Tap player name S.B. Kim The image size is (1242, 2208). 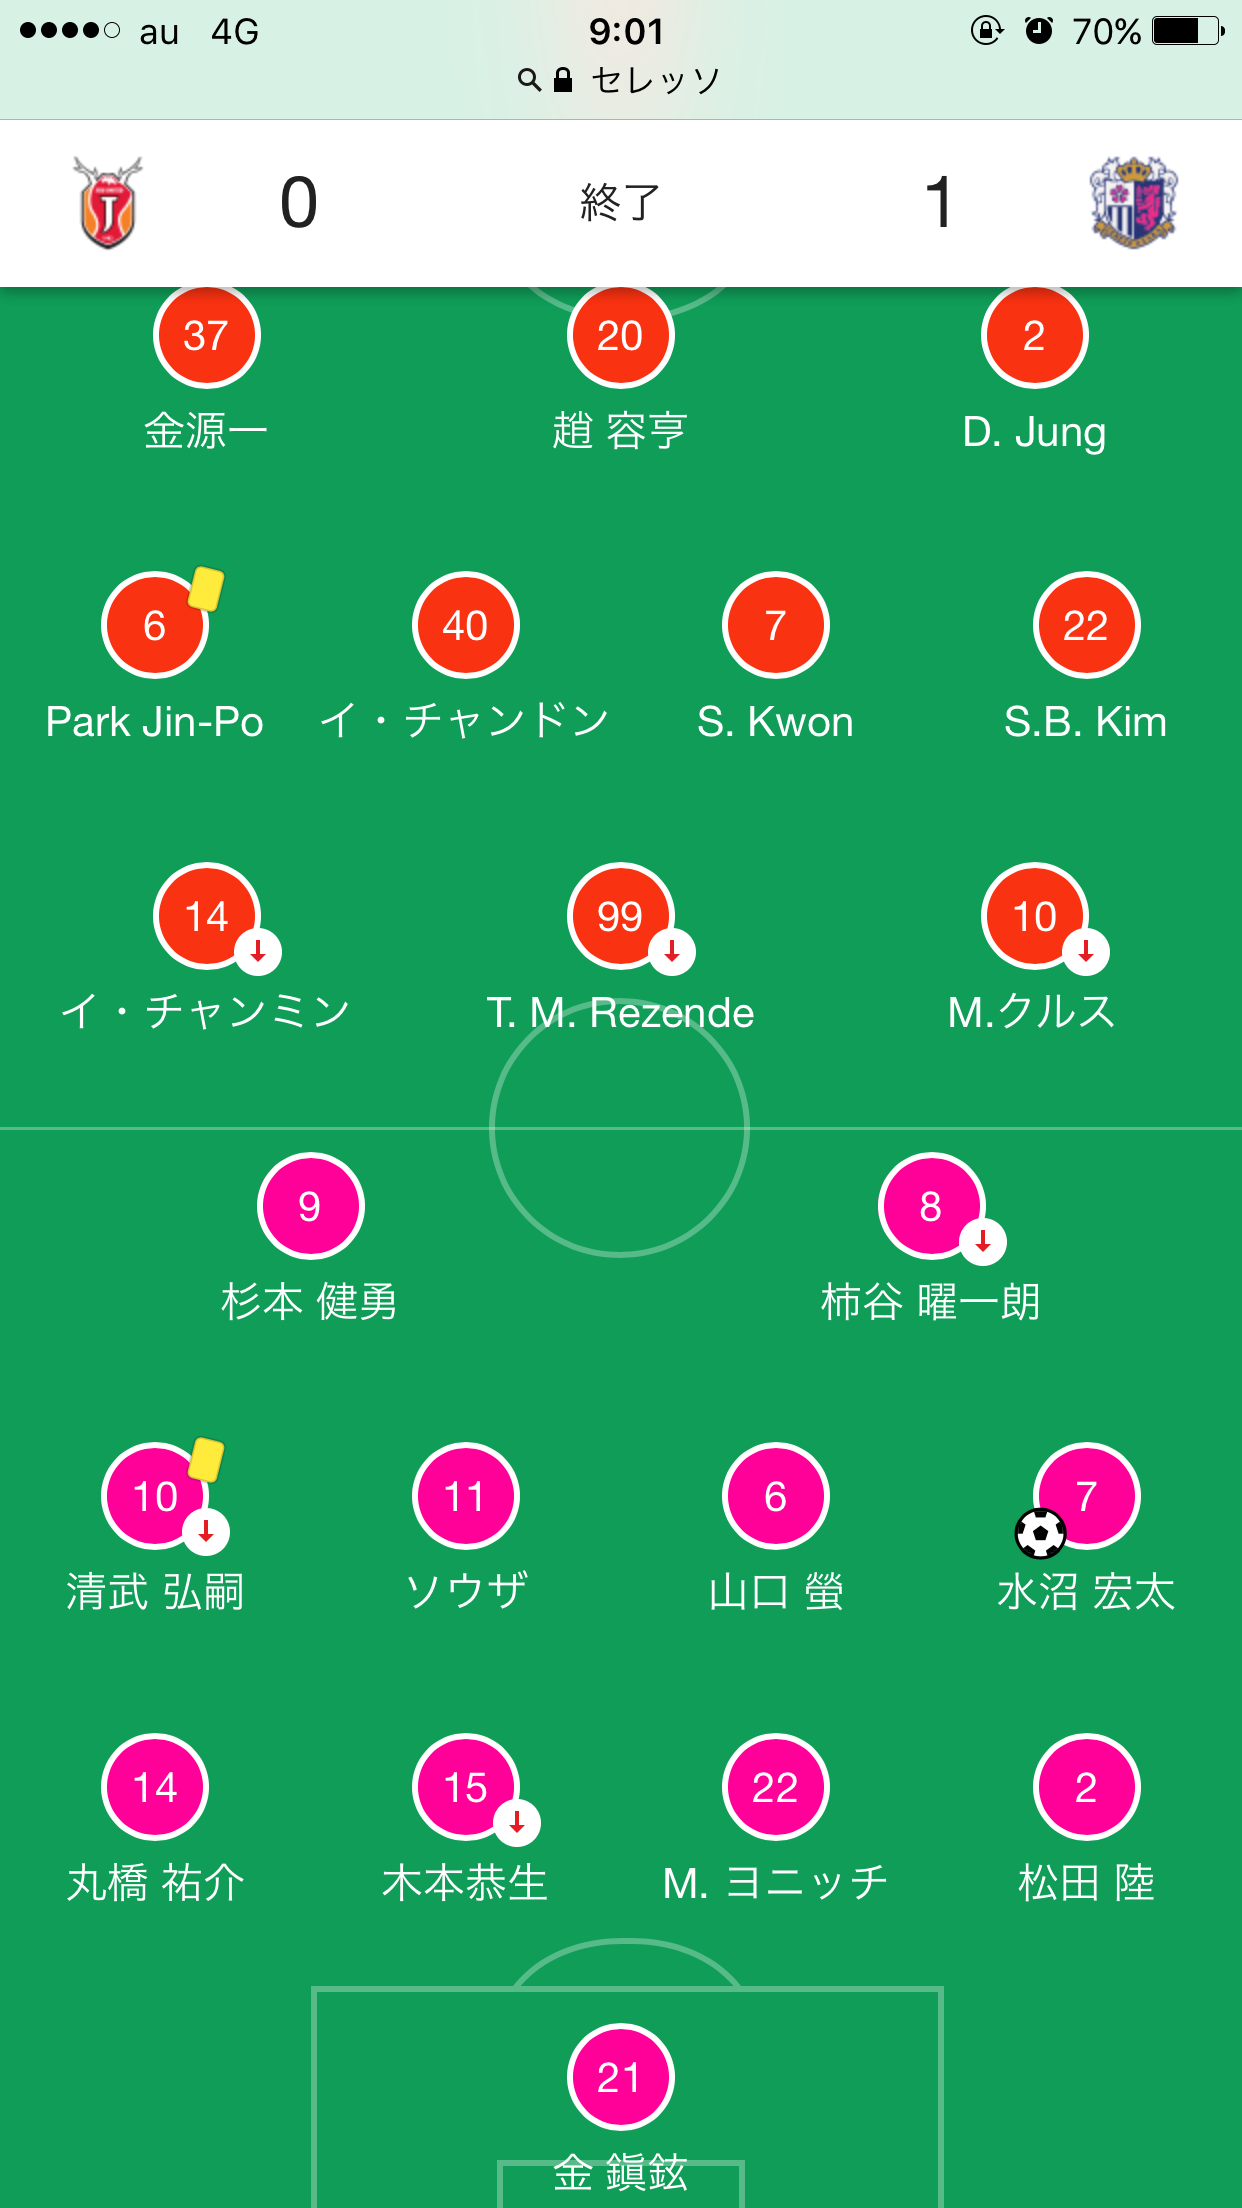click(1085, 722)
